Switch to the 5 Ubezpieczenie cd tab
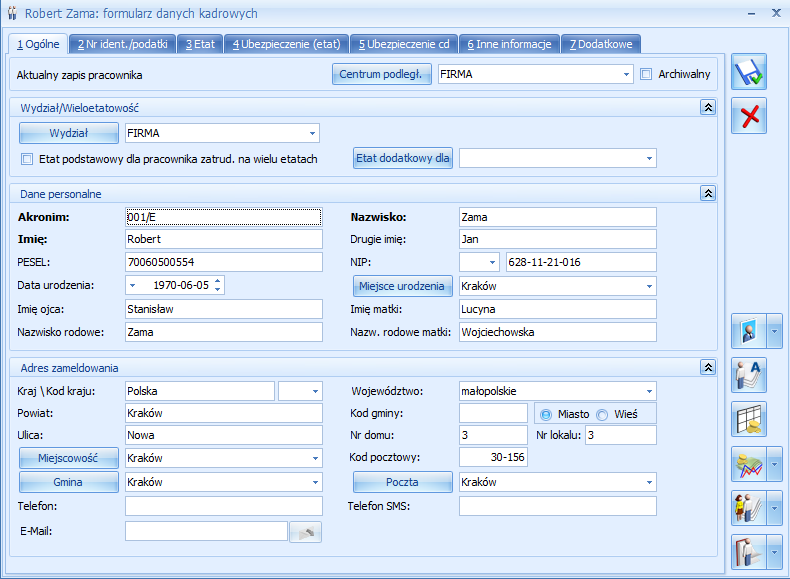 tap(404, 44)
